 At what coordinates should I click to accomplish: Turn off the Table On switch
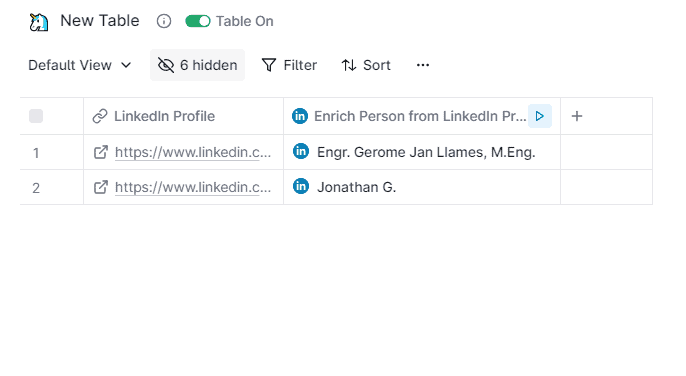198,21
